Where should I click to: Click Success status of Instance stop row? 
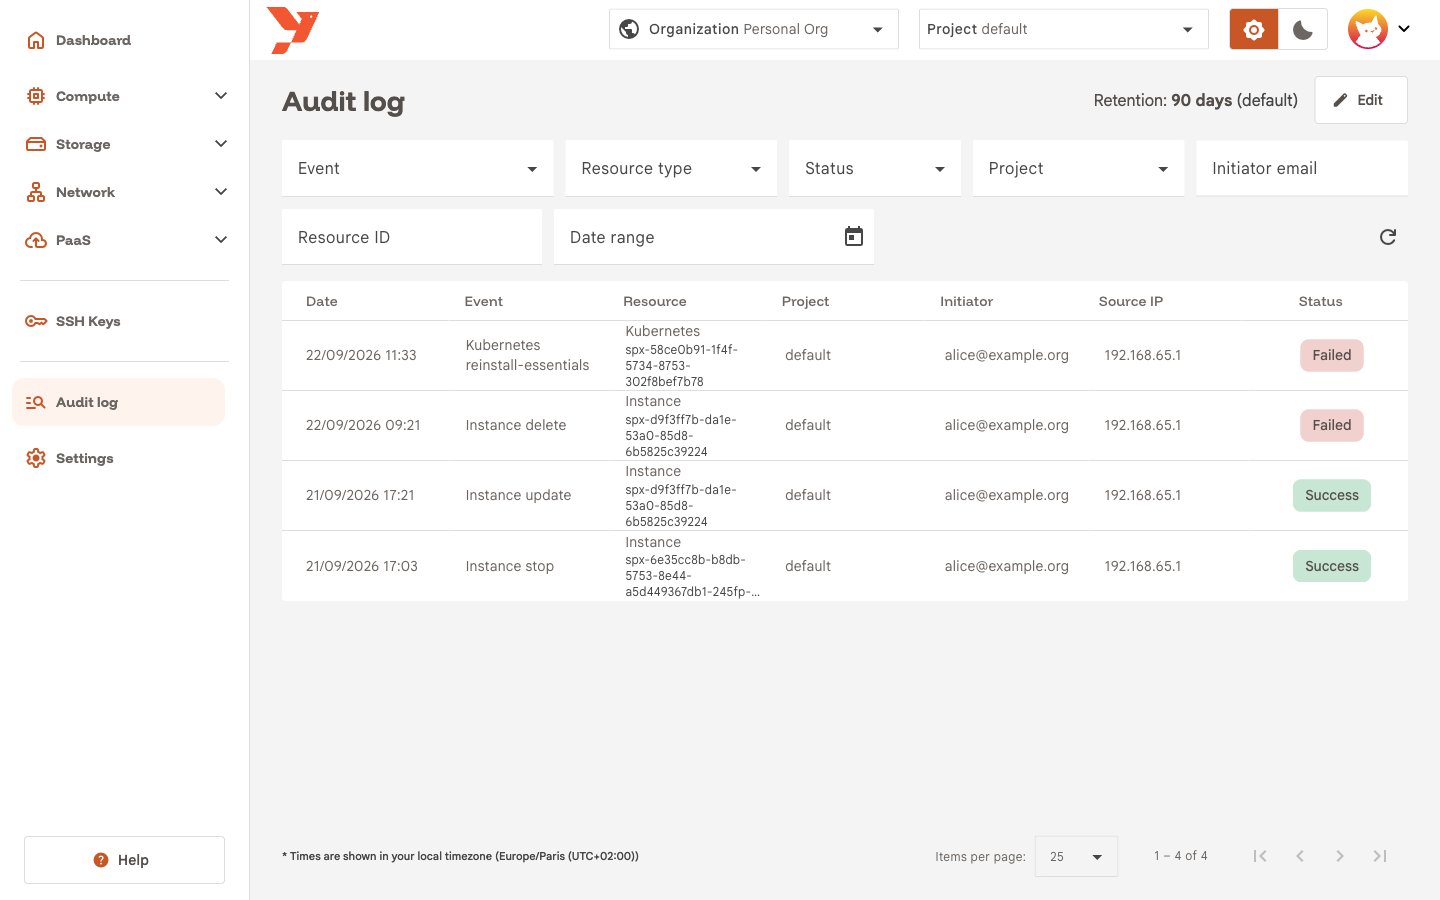1332,566
